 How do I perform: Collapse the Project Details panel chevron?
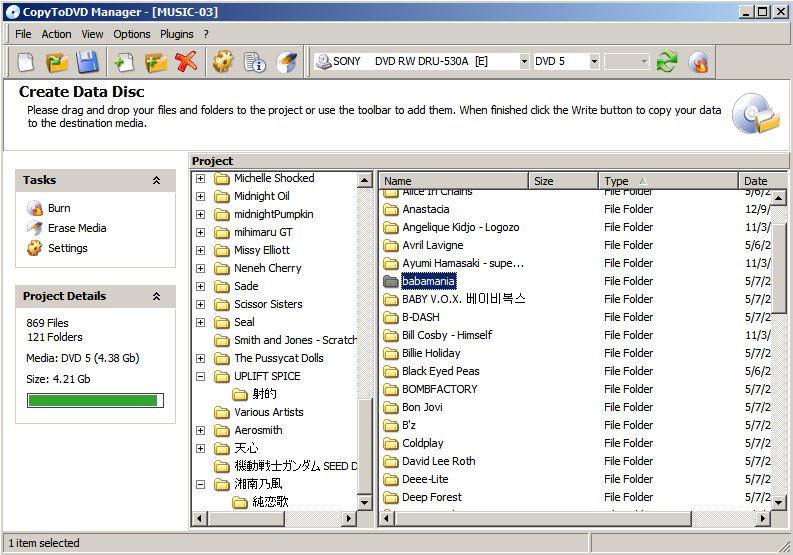pyautogui.click(x=156, y=296)
